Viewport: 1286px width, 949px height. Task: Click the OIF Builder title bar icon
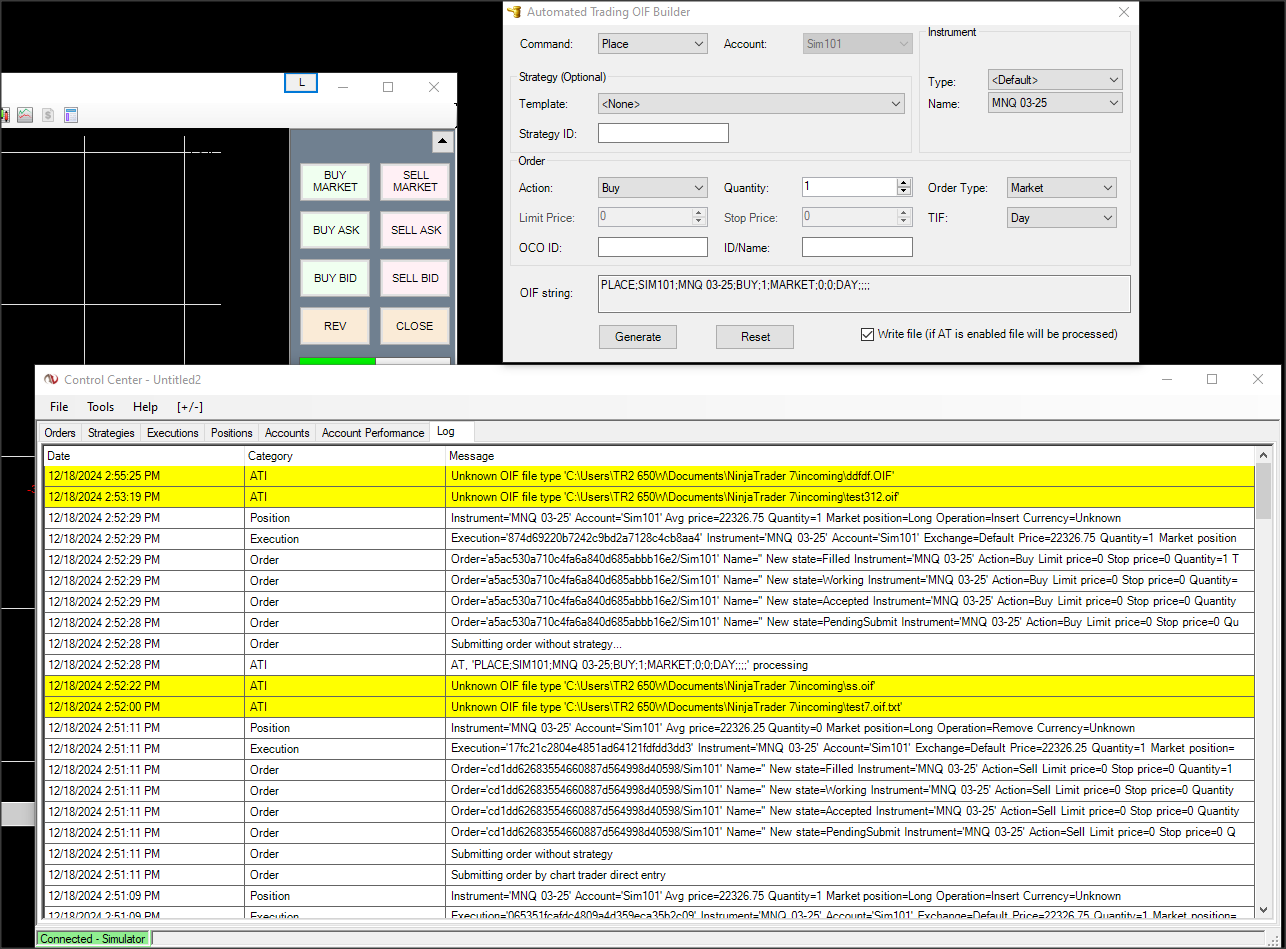[514, 12]
